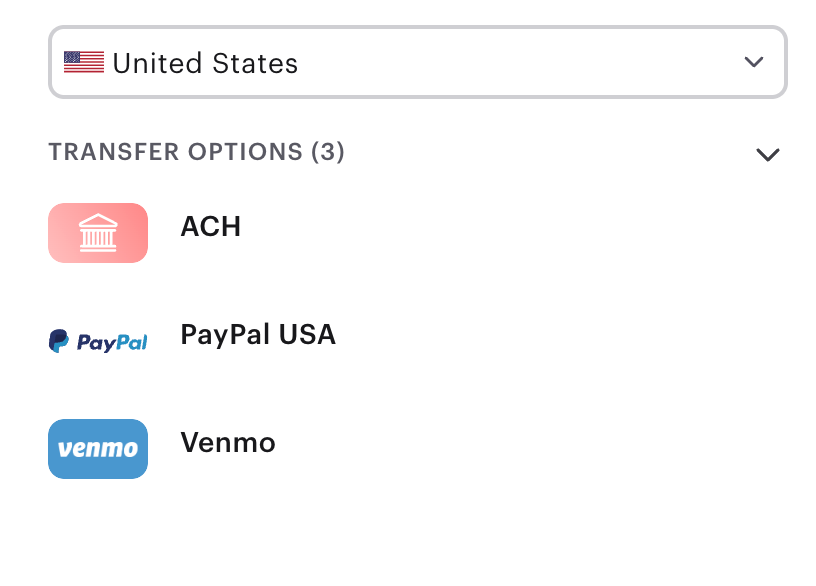Select the PayPal USA option label

pyautogui.click(x=258, y=335)
